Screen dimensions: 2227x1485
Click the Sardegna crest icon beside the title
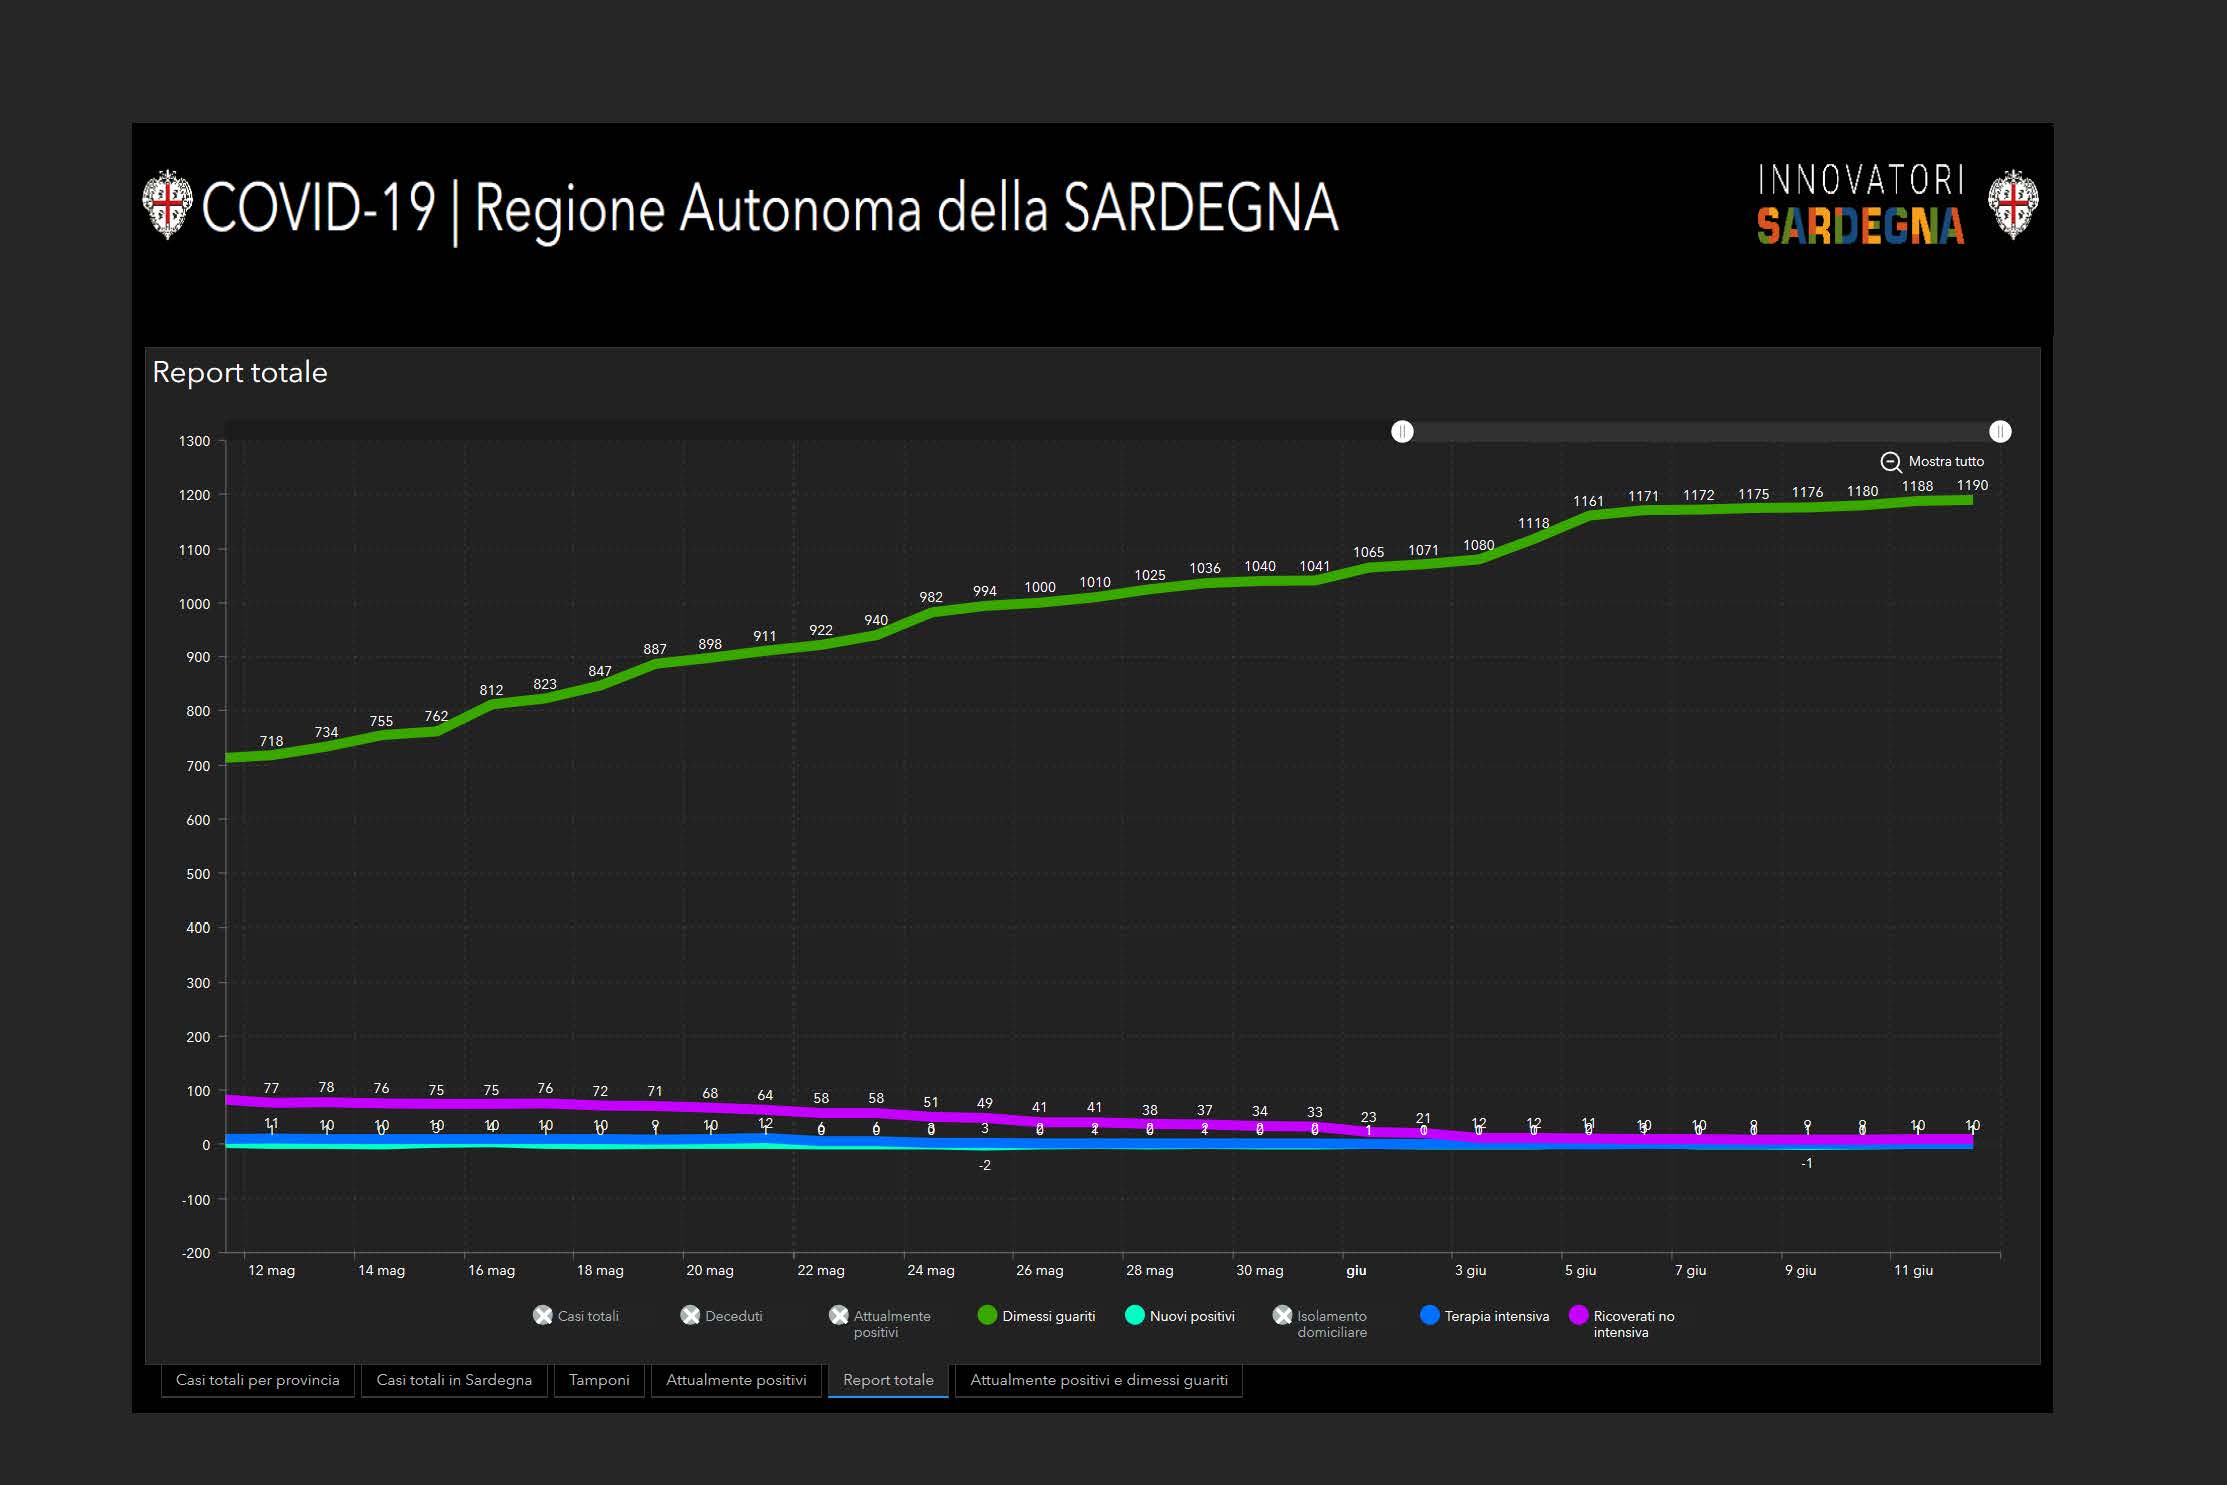(x=167, y=205)
